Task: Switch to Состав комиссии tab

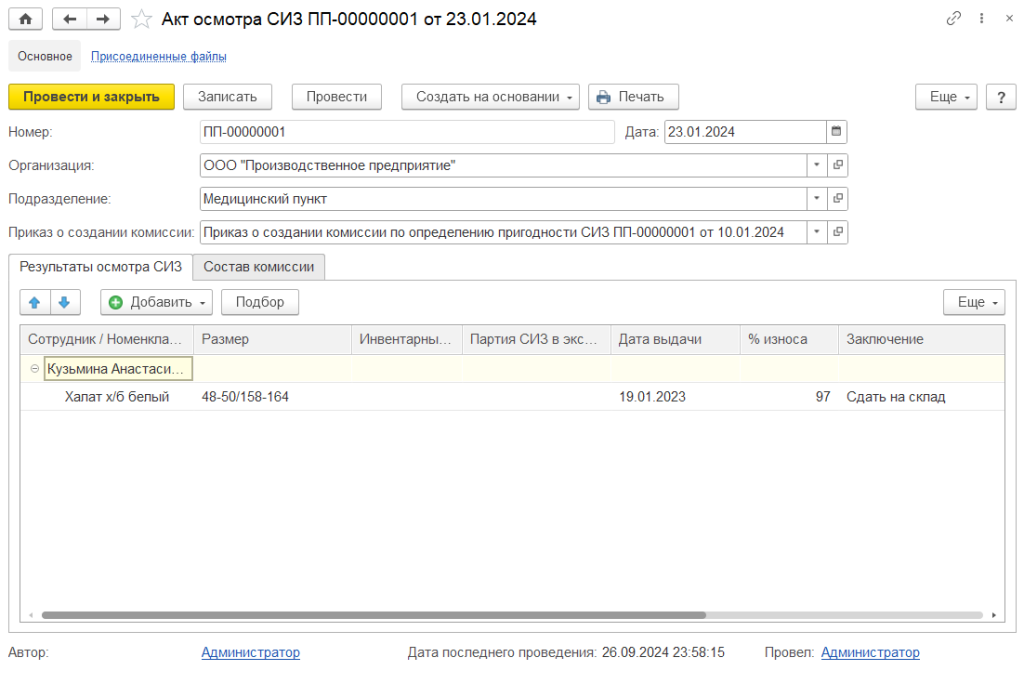Action: click(259, 267)
